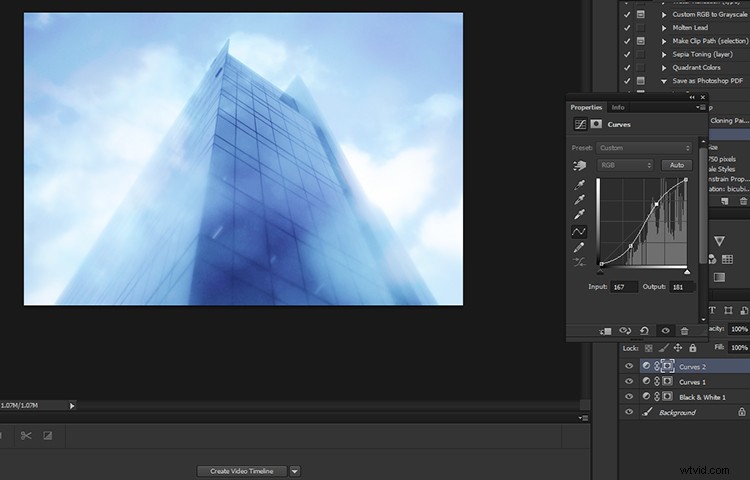Toggle checkmark for Custom RGB to Grayscale action
This screenshot has height=480, width=750.
[x=627, y=14]
